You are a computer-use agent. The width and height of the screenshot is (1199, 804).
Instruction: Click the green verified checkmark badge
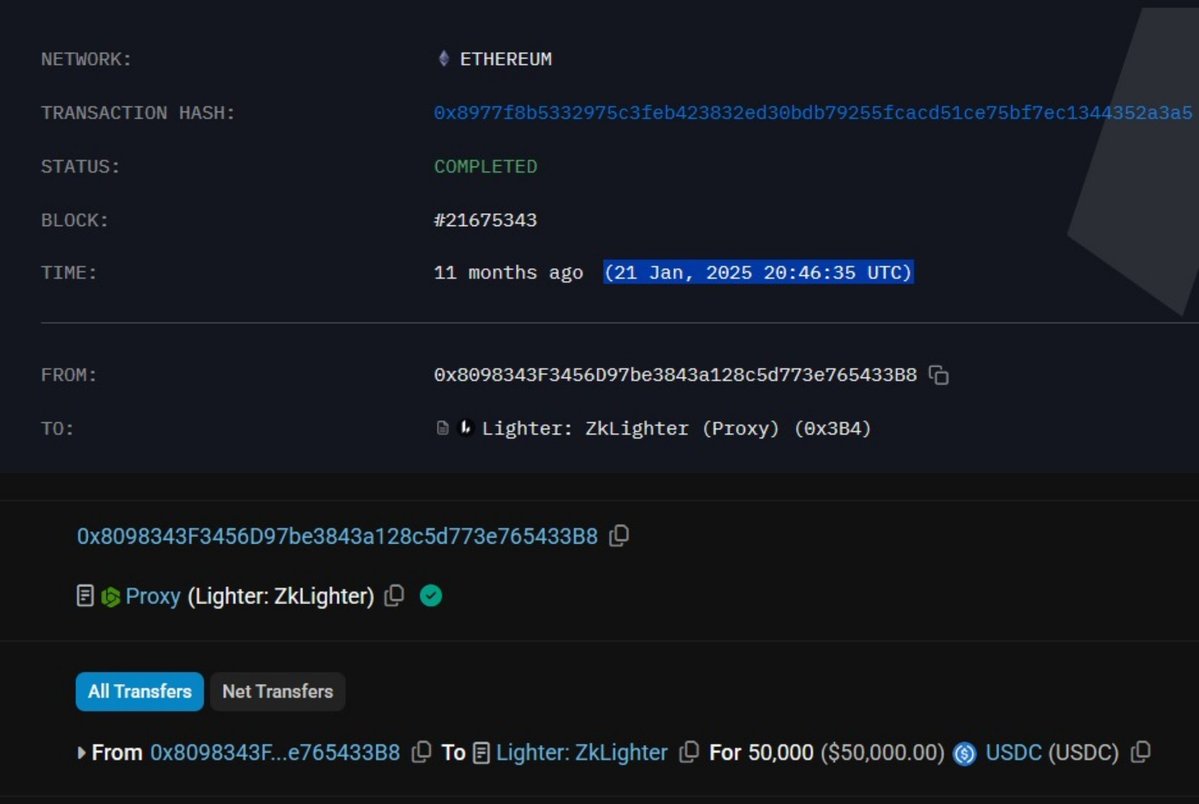(x=431, y=595)
